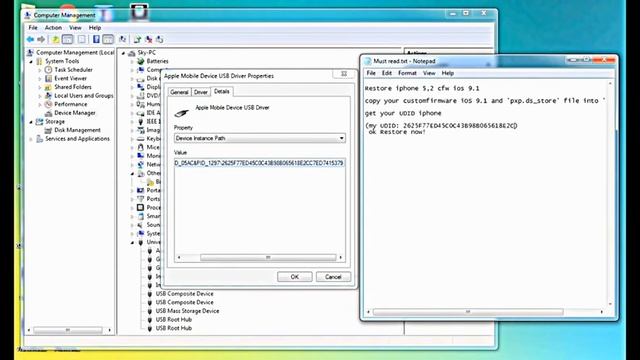Expand the Performance node
Image resolution: width=640 pixels, height=360 pixels.
point(40,104)
